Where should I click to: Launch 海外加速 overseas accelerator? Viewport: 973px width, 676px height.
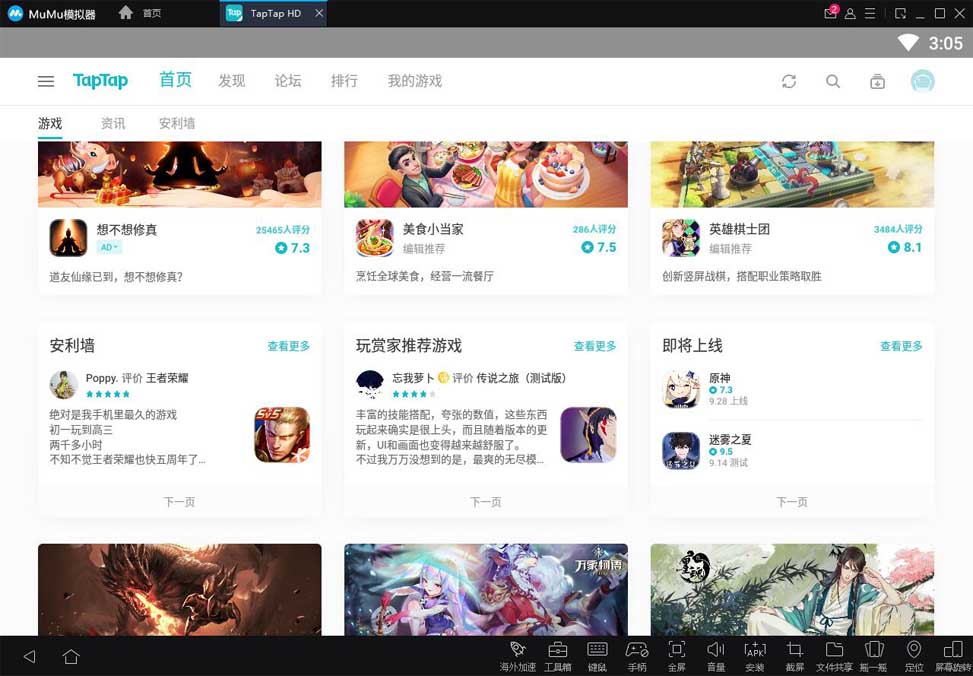pyautogui.click(x=518, y=657)
